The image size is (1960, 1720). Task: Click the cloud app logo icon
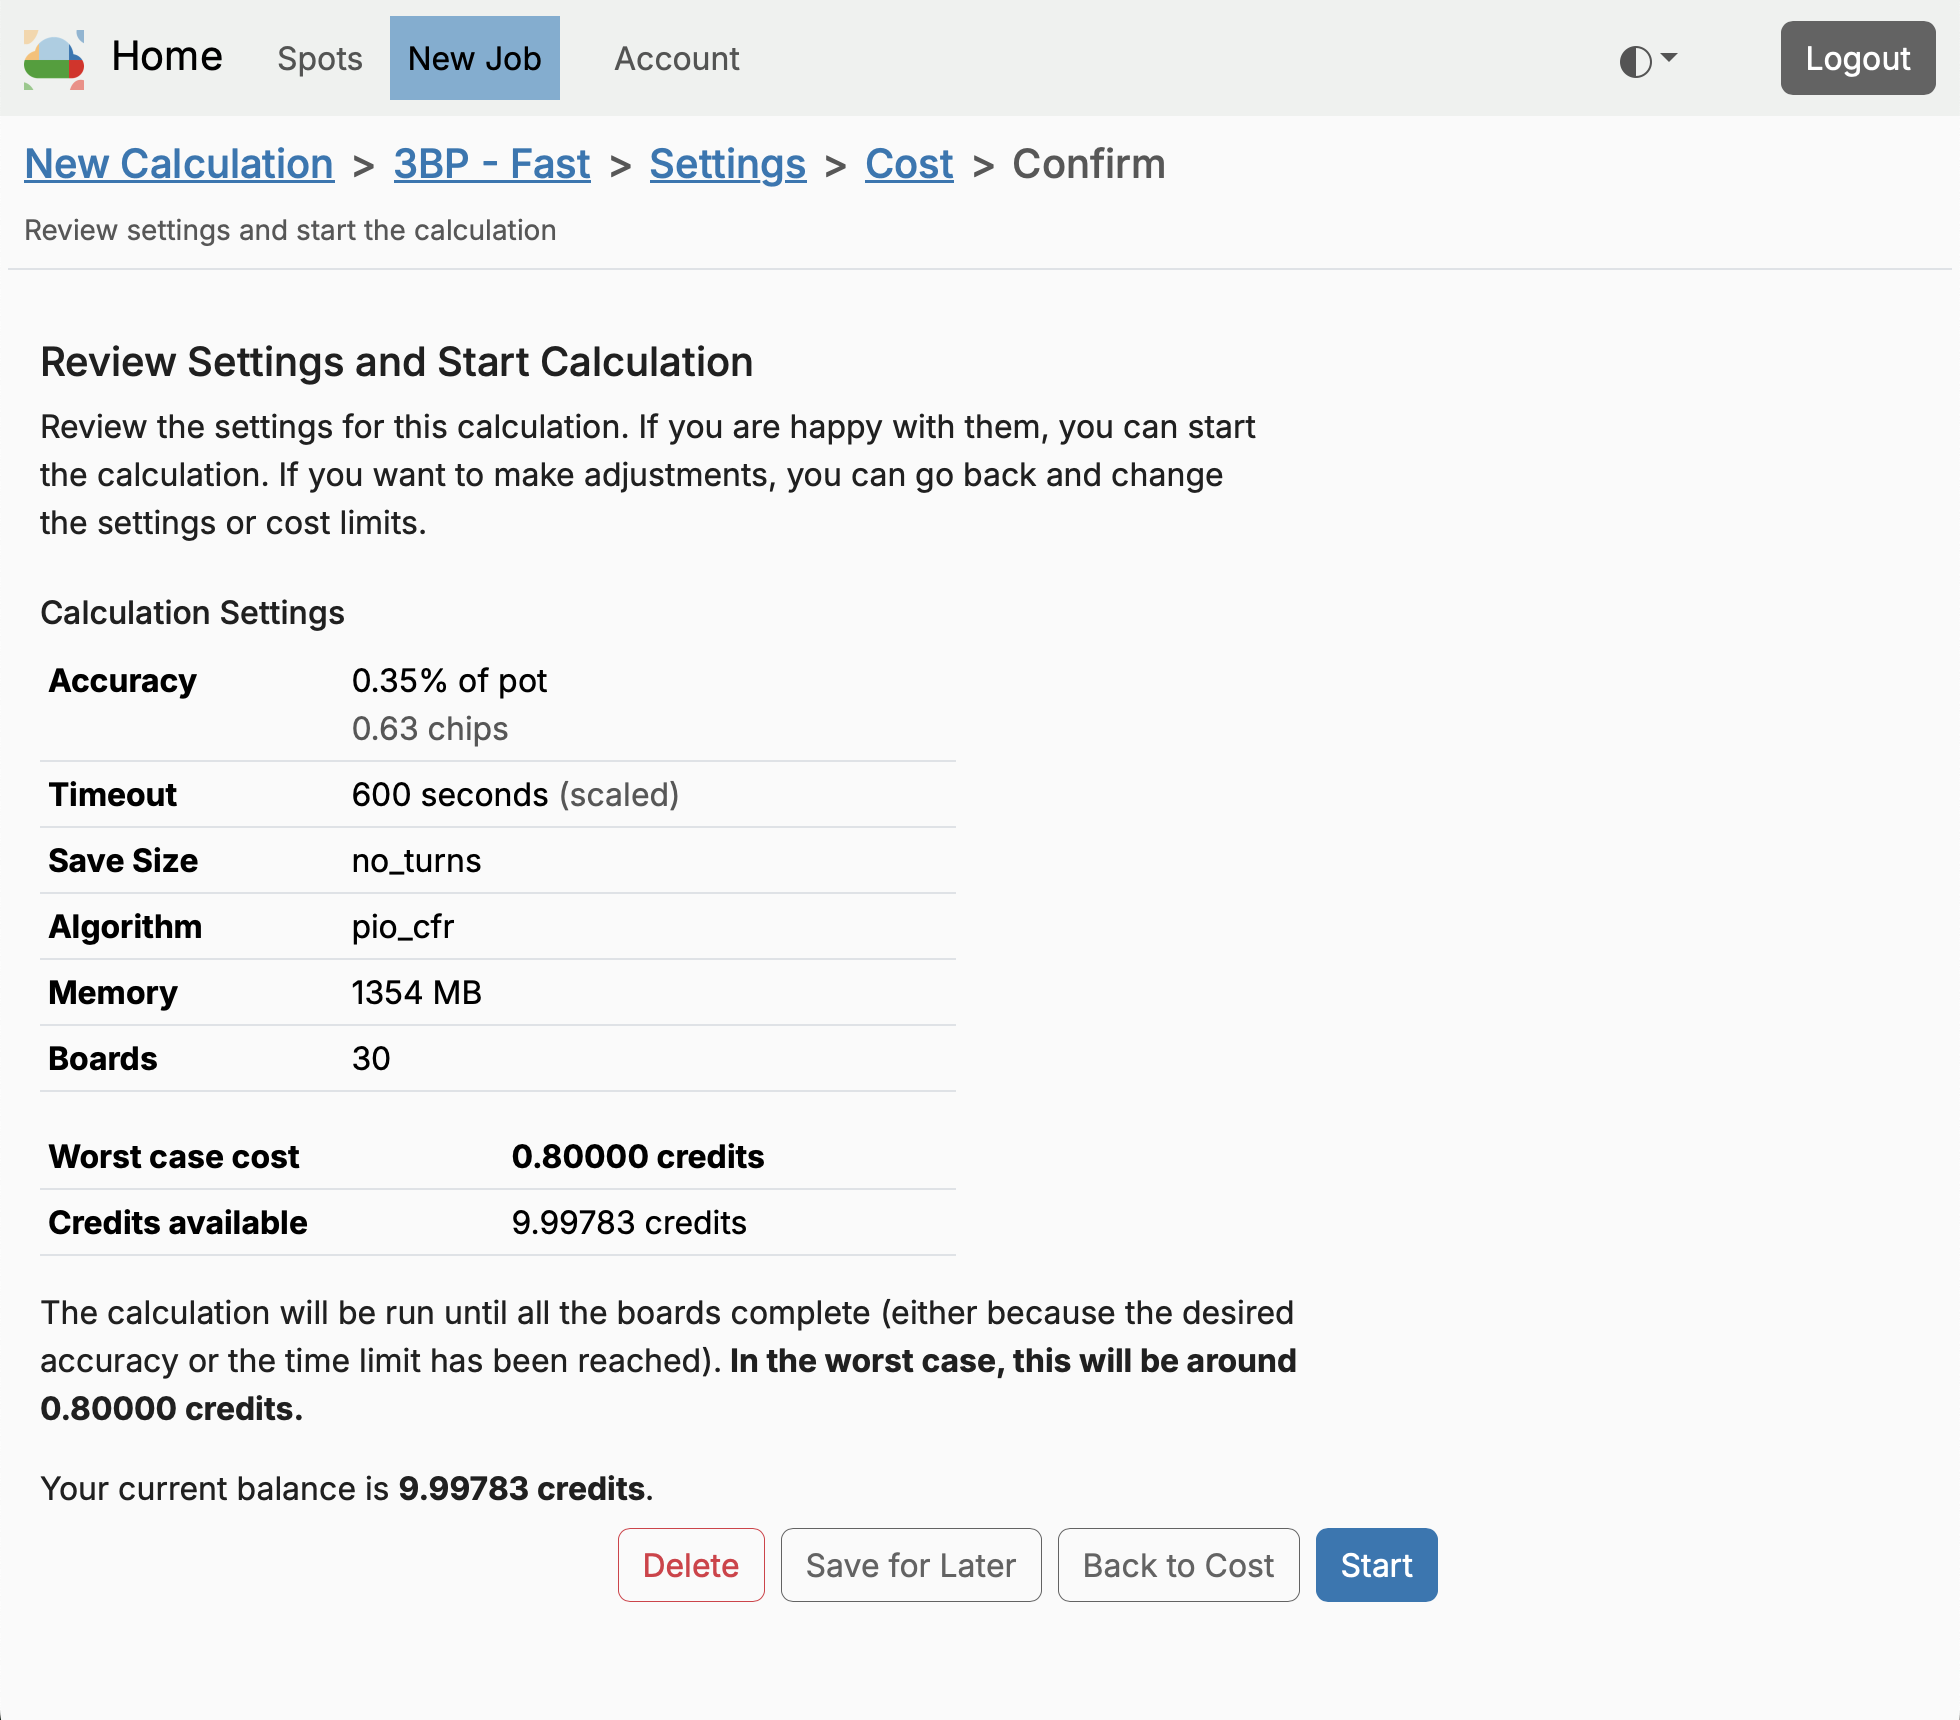tap(54, 59)
